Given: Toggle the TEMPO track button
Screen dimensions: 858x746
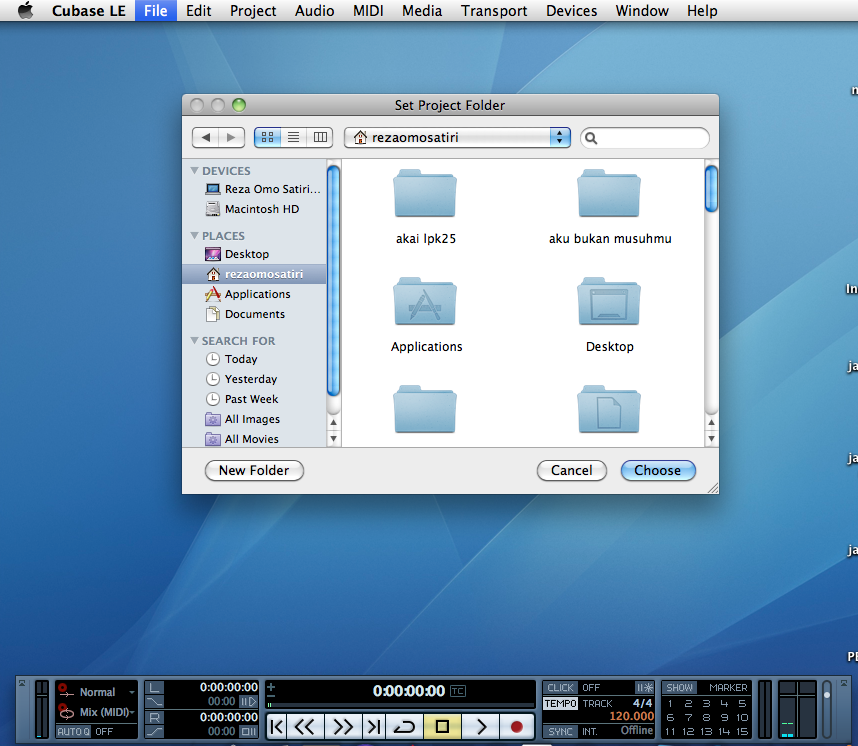Looking at the screenshot, I should pos(560,703).
